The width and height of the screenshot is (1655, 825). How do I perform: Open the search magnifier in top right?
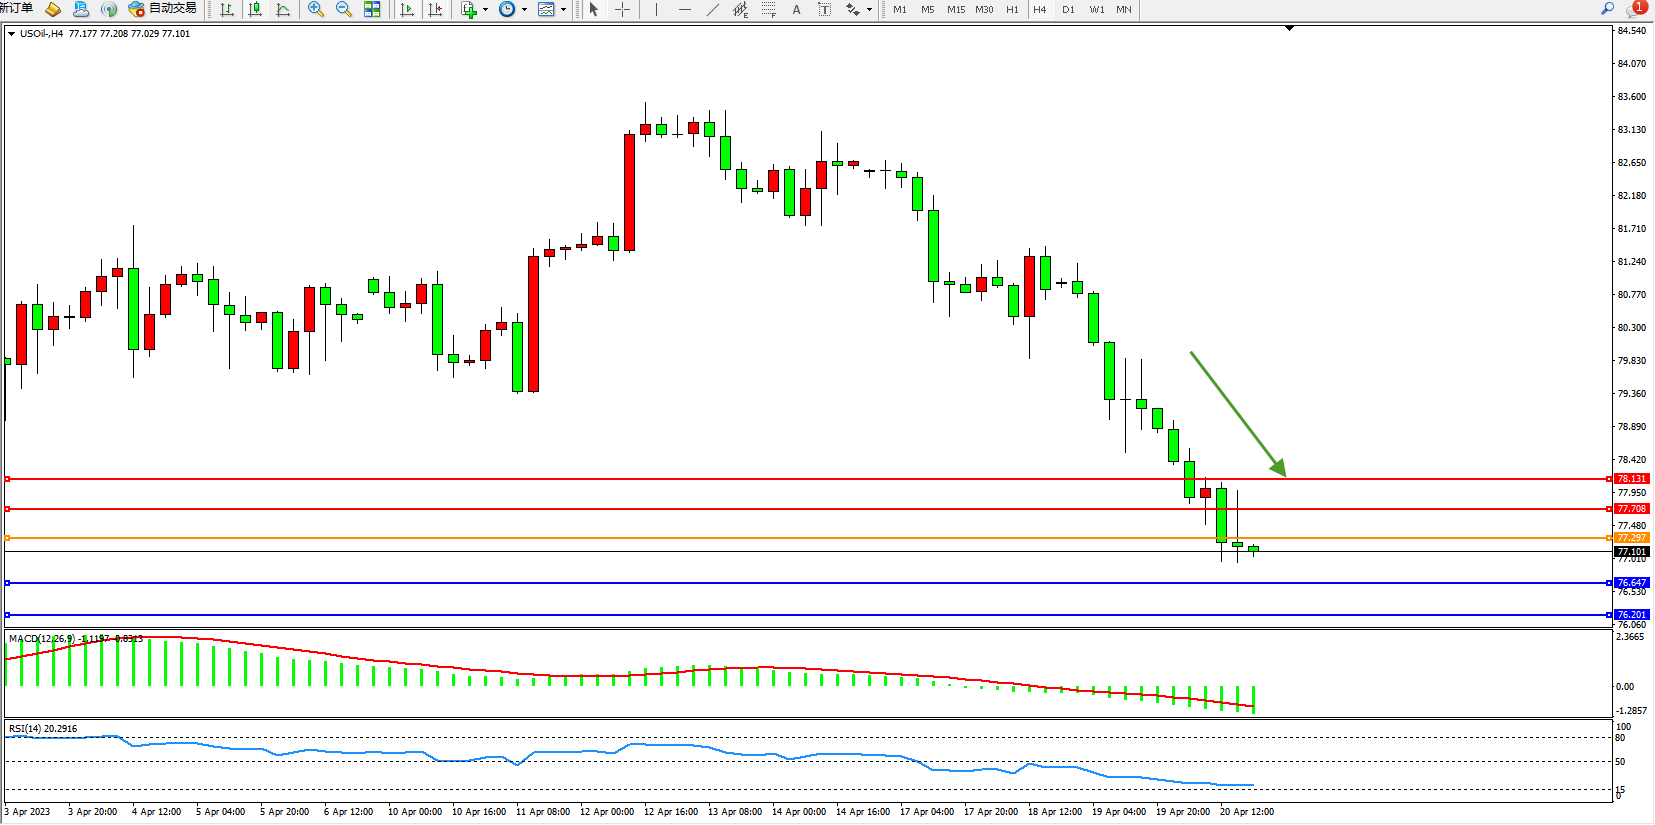coord(1607,8)
